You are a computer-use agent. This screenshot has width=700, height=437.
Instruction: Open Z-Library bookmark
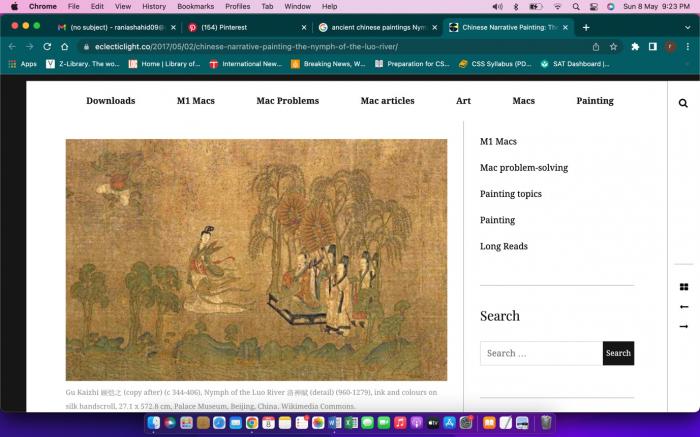pos(83,64)
